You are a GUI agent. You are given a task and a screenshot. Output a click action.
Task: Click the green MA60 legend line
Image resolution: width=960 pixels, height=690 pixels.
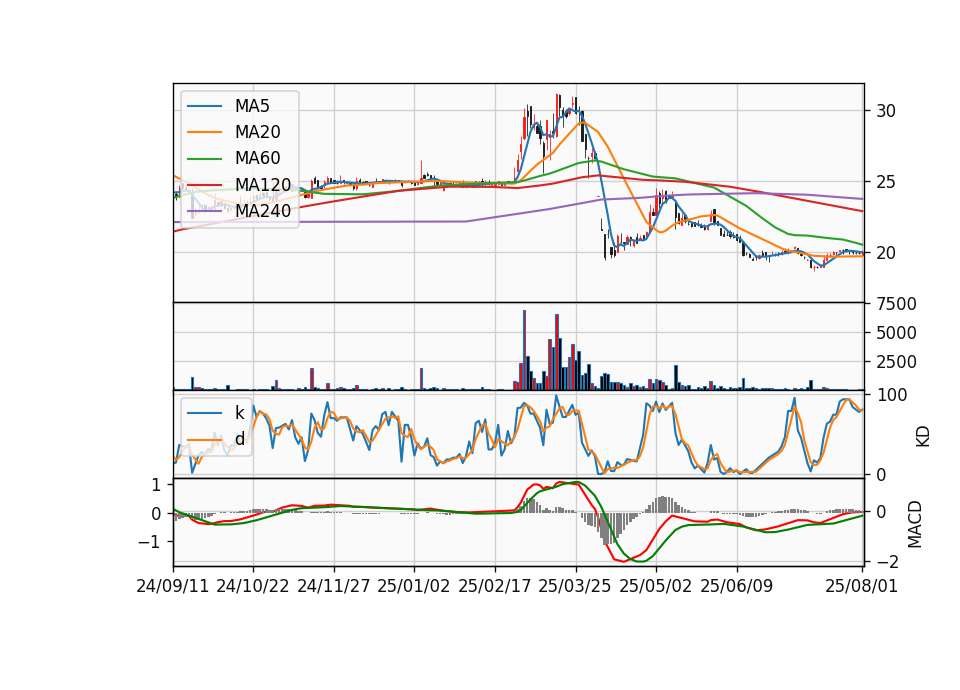pos(204,159)
